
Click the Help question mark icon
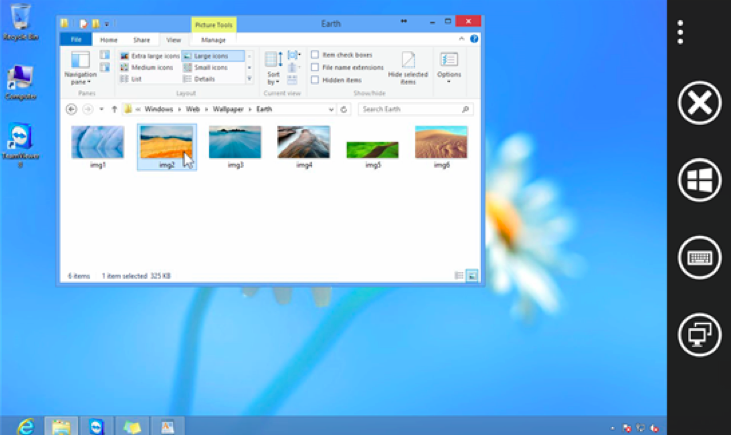(x=474, y=39)
